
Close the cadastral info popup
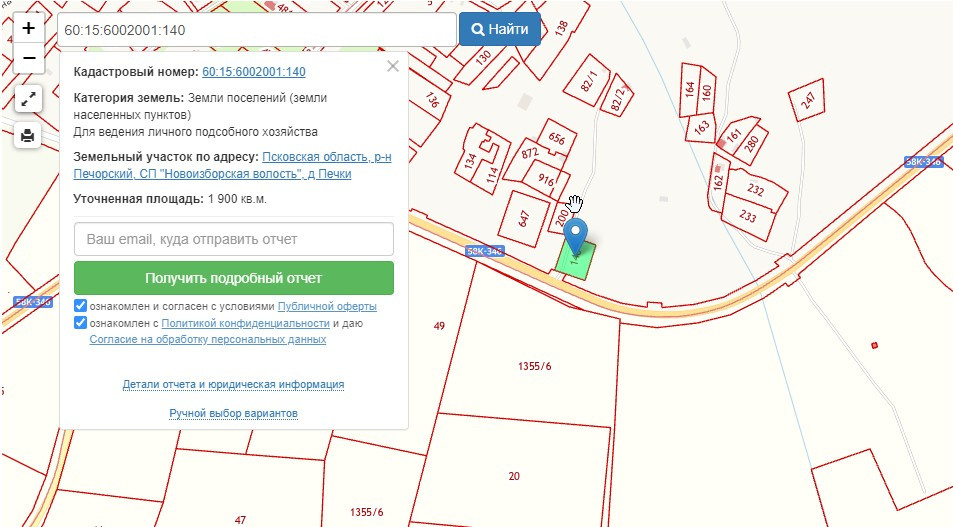coord(393,66)
